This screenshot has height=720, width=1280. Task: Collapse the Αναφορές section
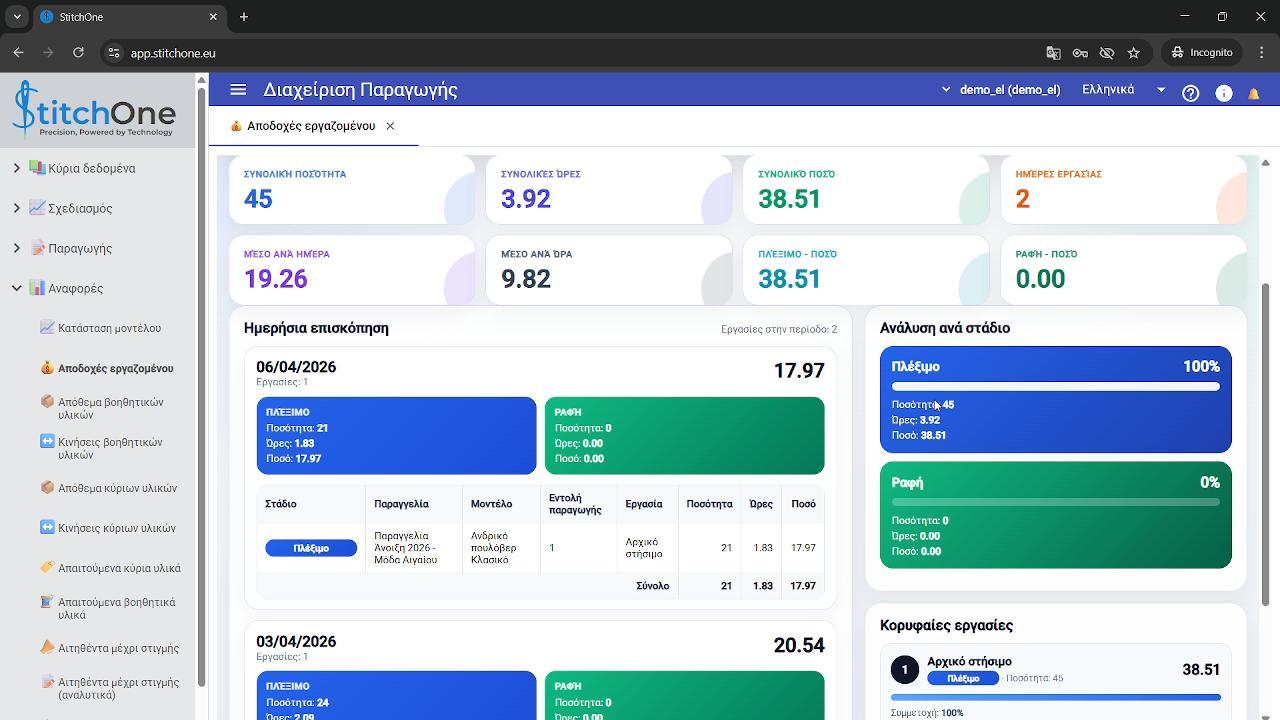tap(17, 288)
